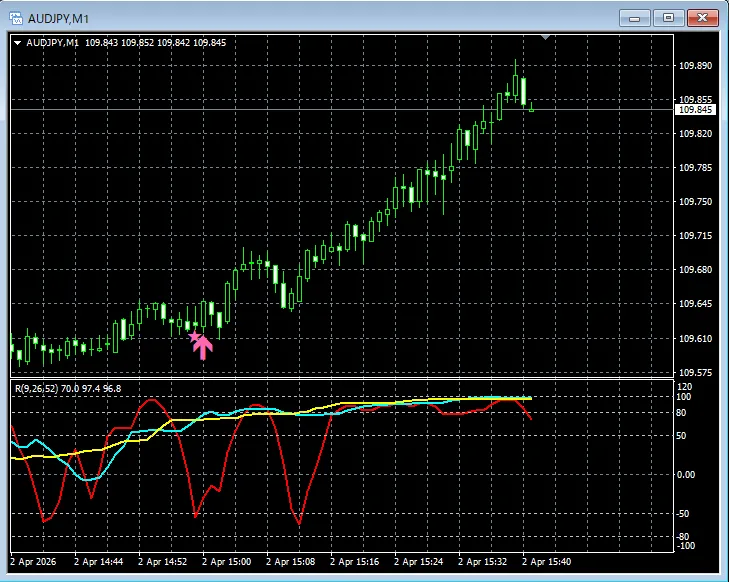Click the 2 Apr 2026 time label
The height and width of the screenshot is (582, 729).
[x=33, y=562]
